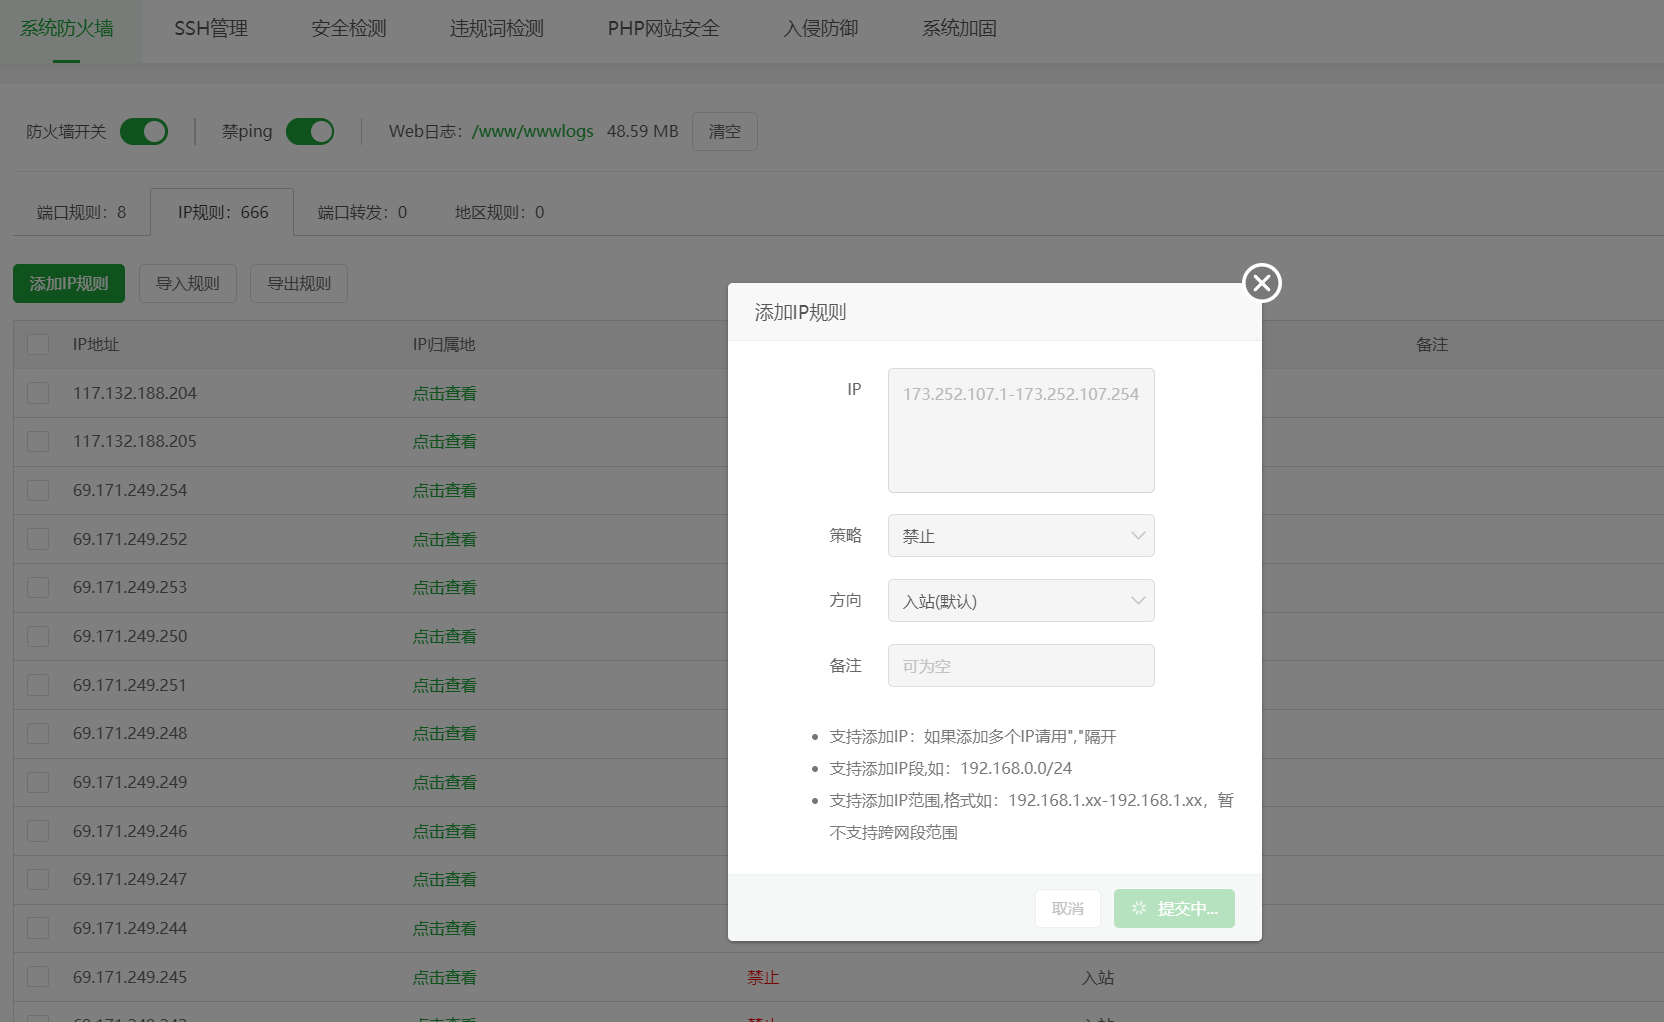Click 点击查看 for 69.171.249.244

(445, 928)
